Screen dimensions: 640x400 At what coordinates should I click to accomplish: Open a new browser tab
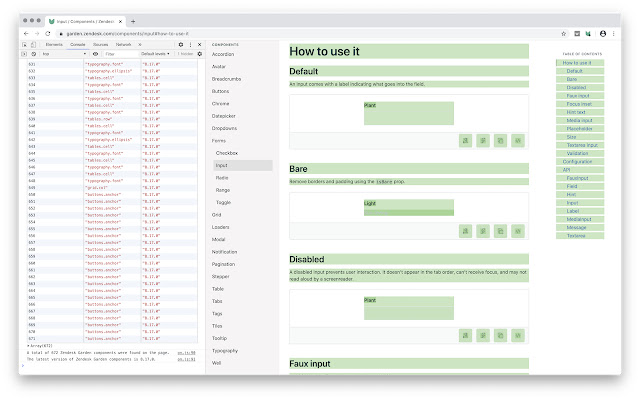133,20
